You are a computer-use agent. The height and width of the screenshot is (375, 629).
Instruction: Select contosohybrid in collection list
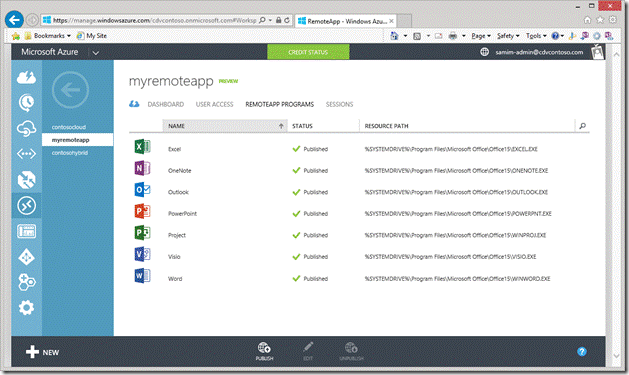point(70,153)
